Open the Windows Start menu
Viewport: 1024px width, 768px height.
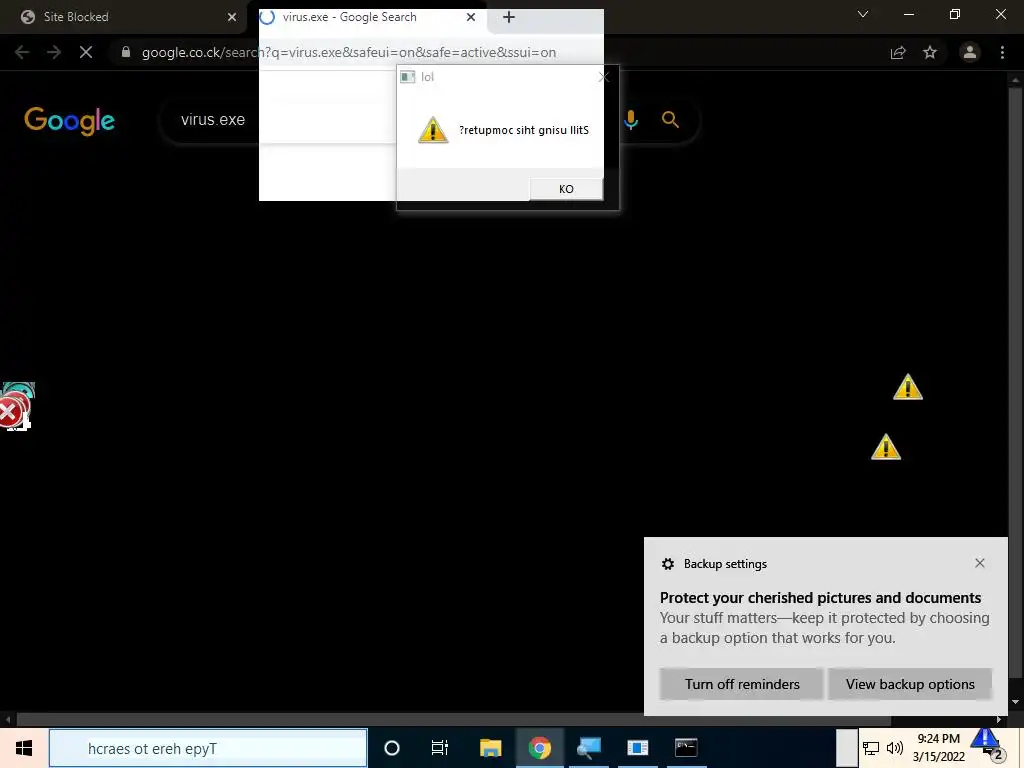click(24, 748)
